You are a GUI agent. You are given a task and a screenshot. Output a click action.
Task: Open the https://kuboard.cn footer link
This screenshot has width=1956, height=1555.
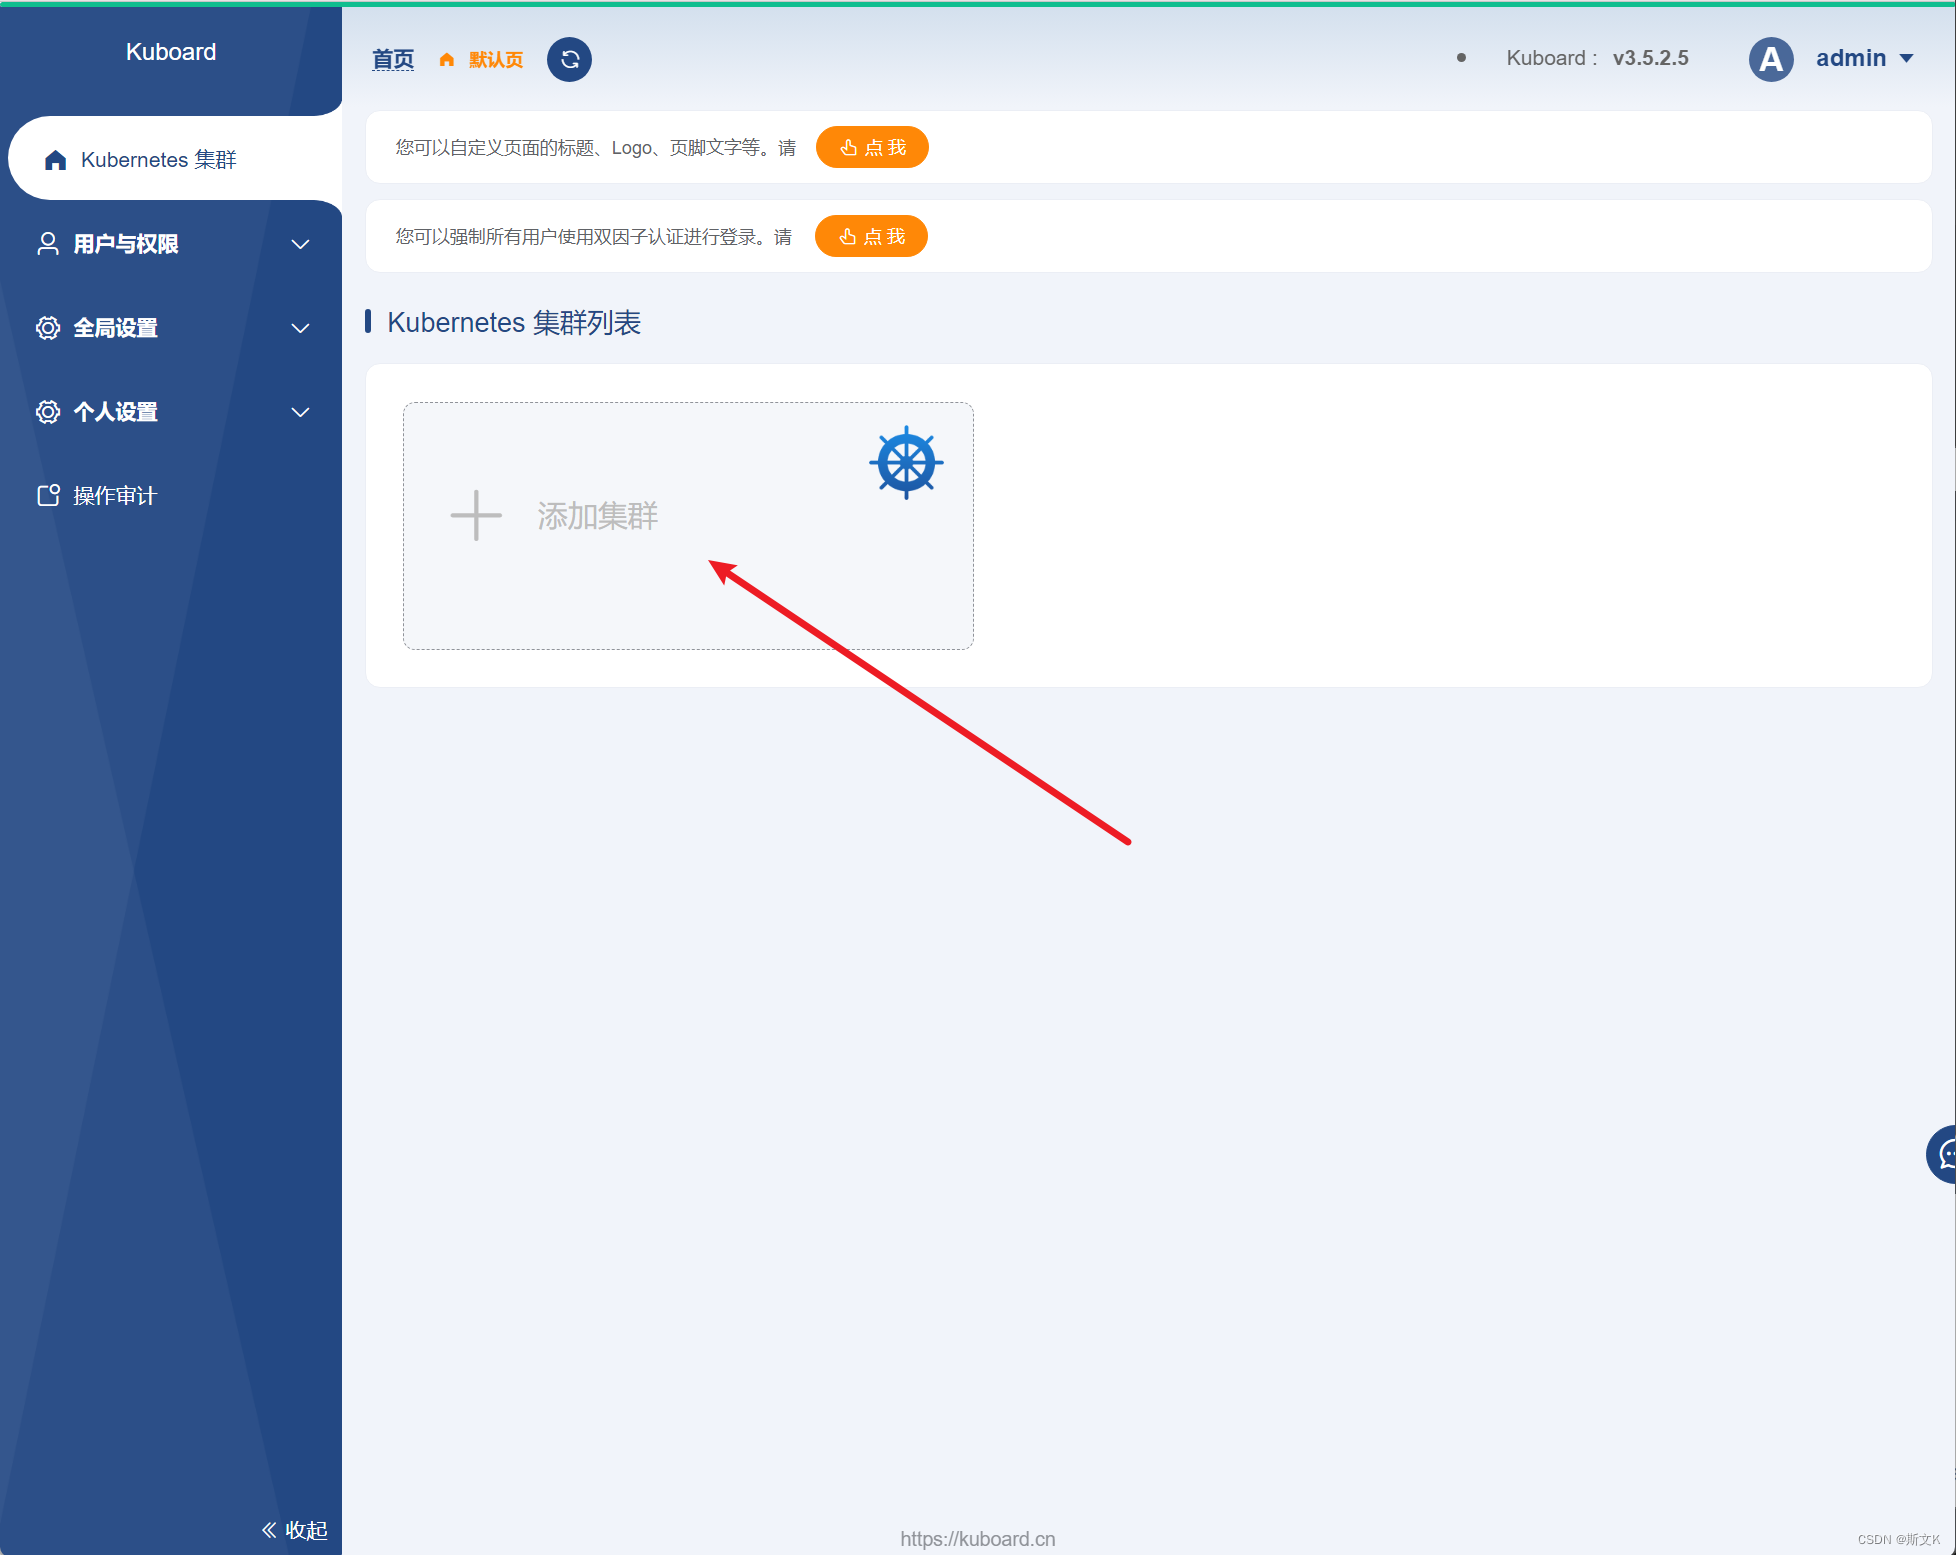(978, 1539)
